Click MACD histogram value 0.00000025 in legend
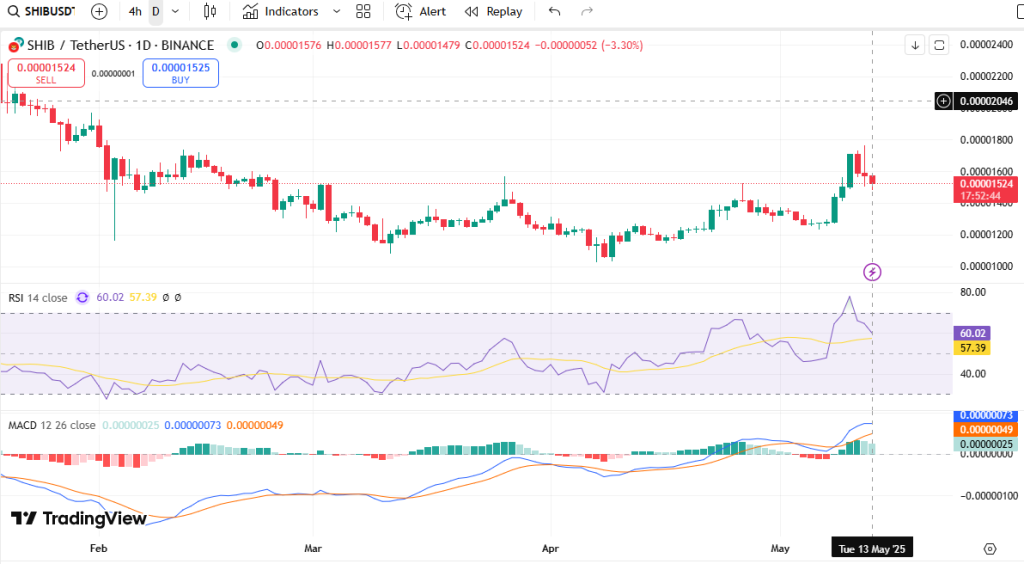Image resolution: width=1024 pixels, height=564 pixels. [131, 425]
